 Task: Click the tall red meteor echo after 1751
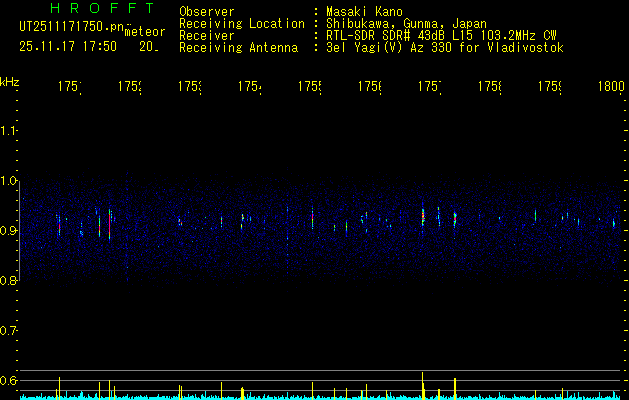tap(109, 224)
